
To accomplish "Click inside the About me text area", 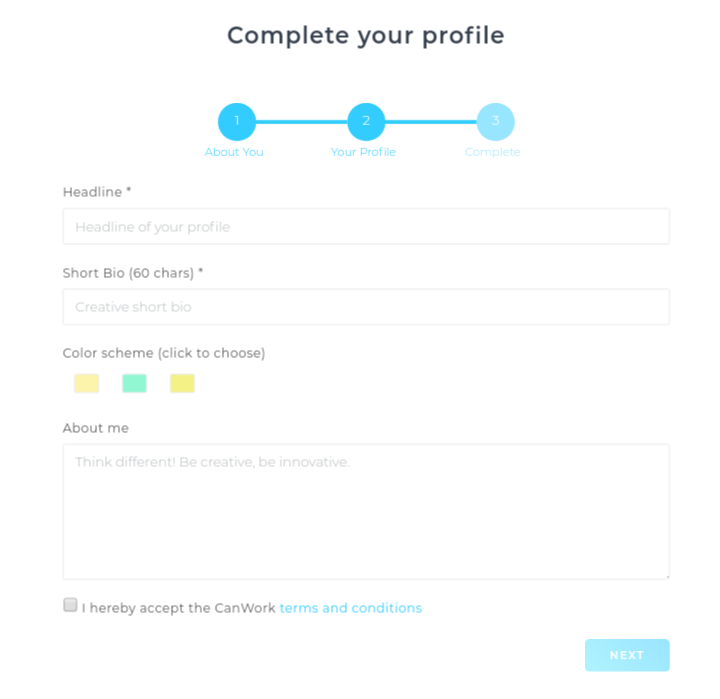I will coord(366,511).
